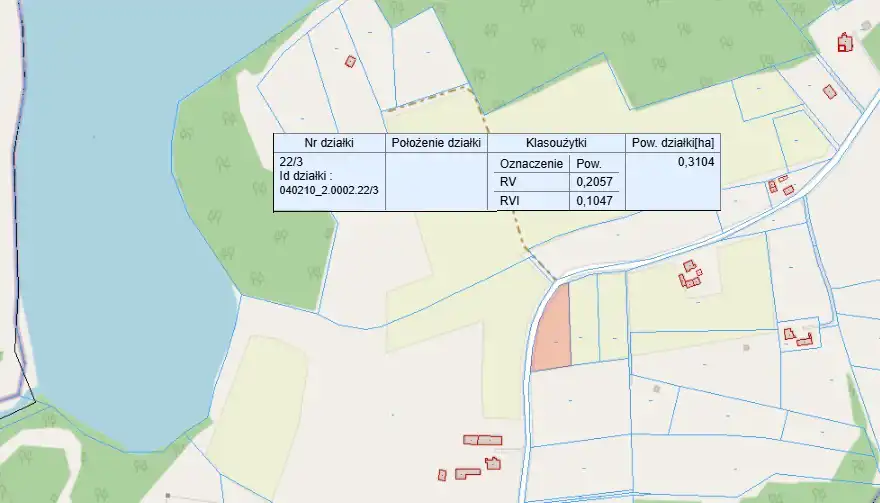Viewport: 880px width, 503px height.
Task: Click parcel number 22/3 in the table
Action: tap(291, 162)
